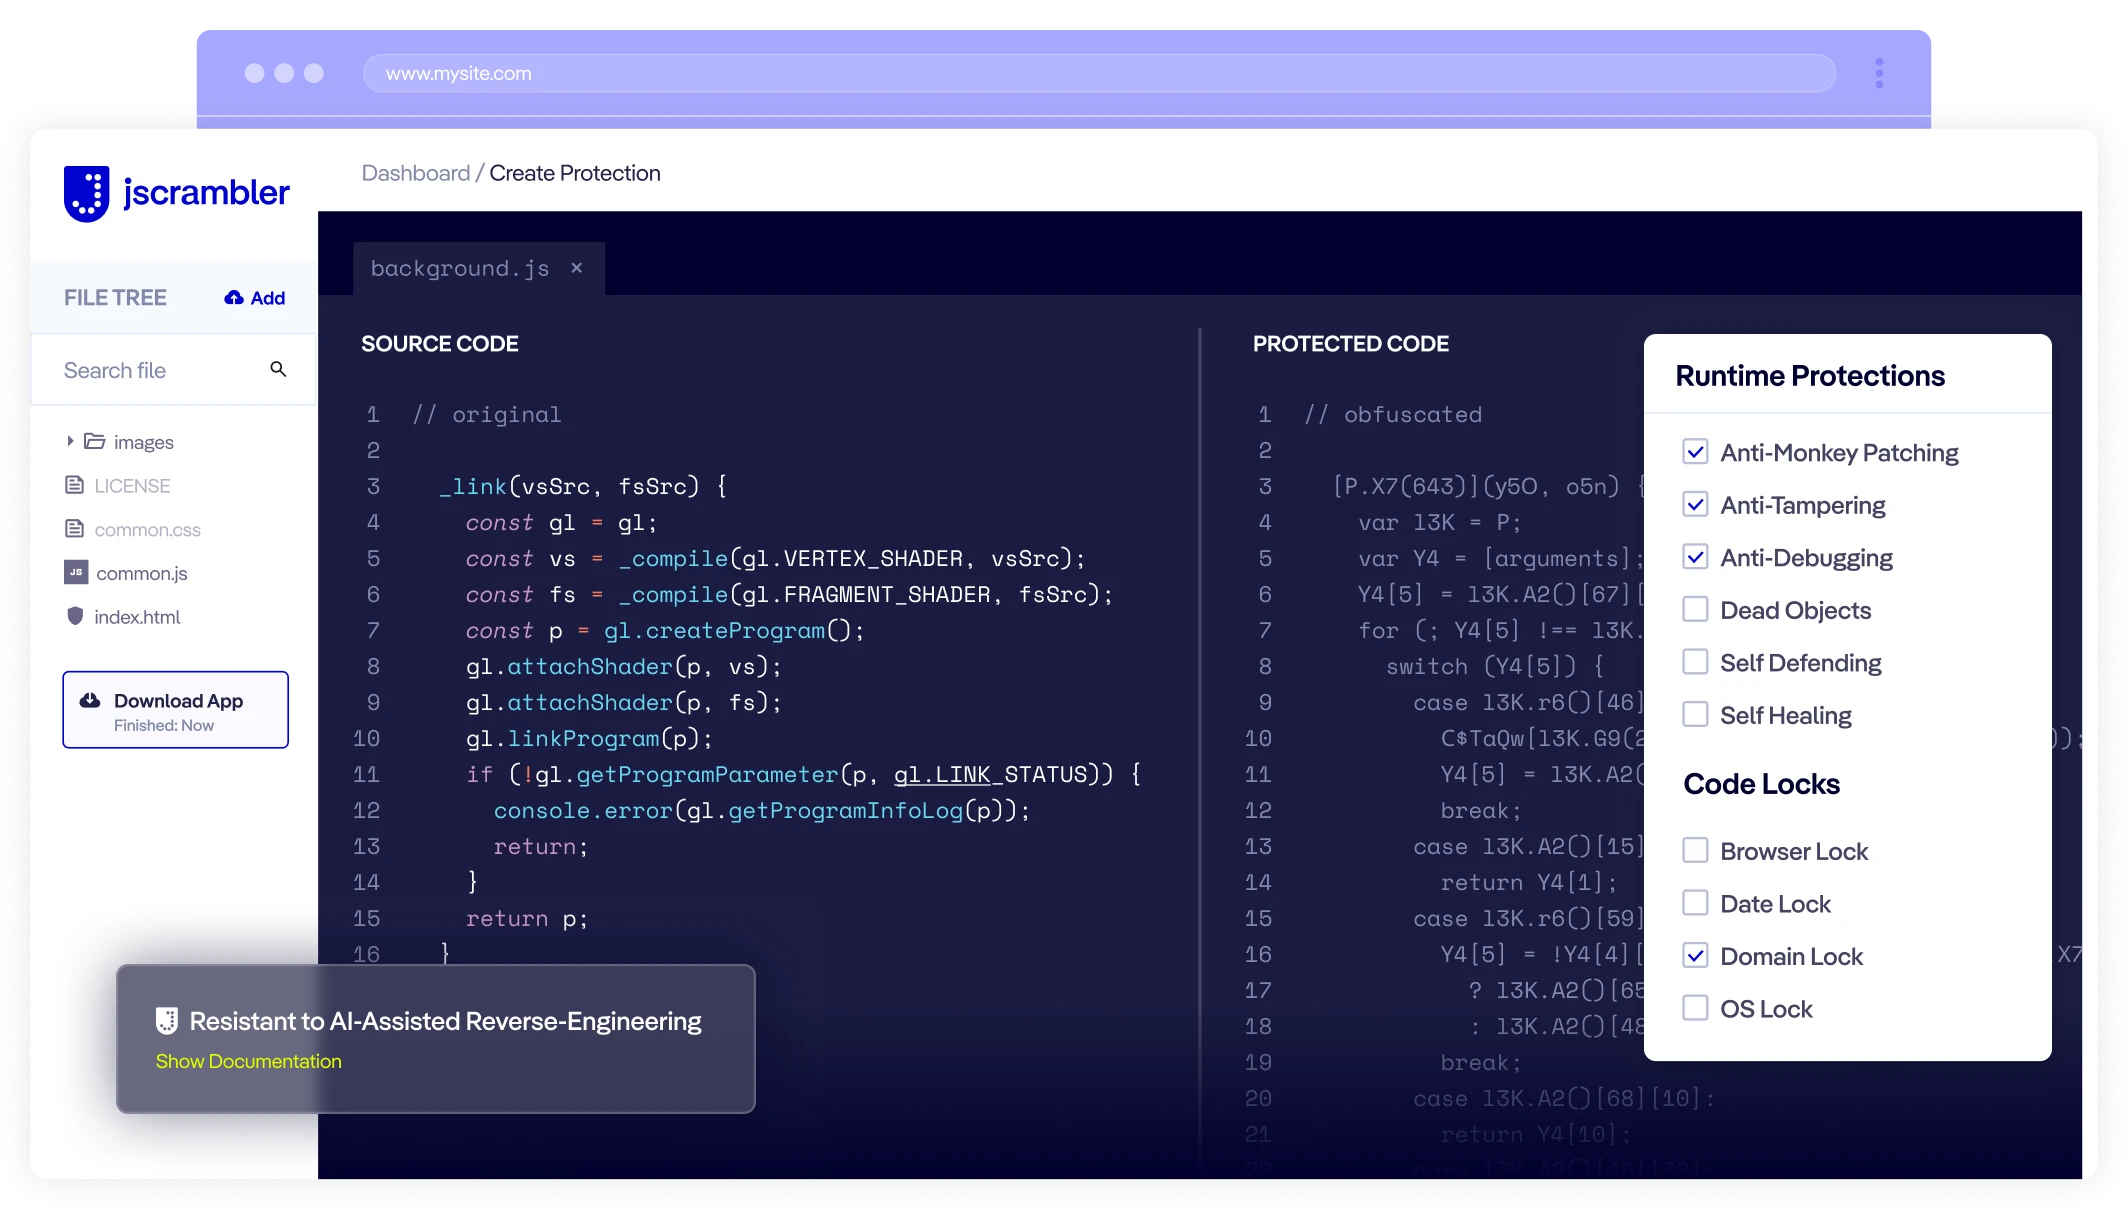Click the cloud download icon in Download App
The height and width of the screenshot is (1210, 2128).
click(x=90, y=700)
